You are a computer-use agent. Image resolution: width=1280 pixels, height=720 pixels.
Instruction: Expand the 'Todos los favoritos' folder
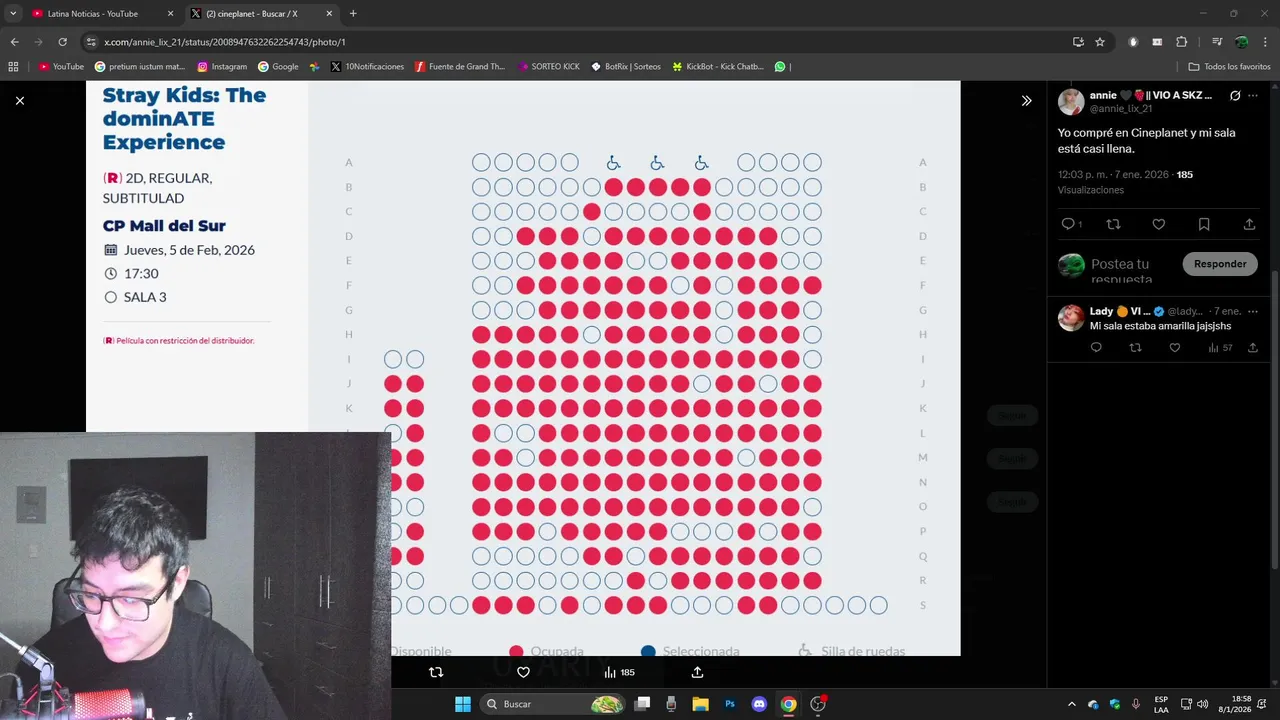click(x=1229, y=67)
